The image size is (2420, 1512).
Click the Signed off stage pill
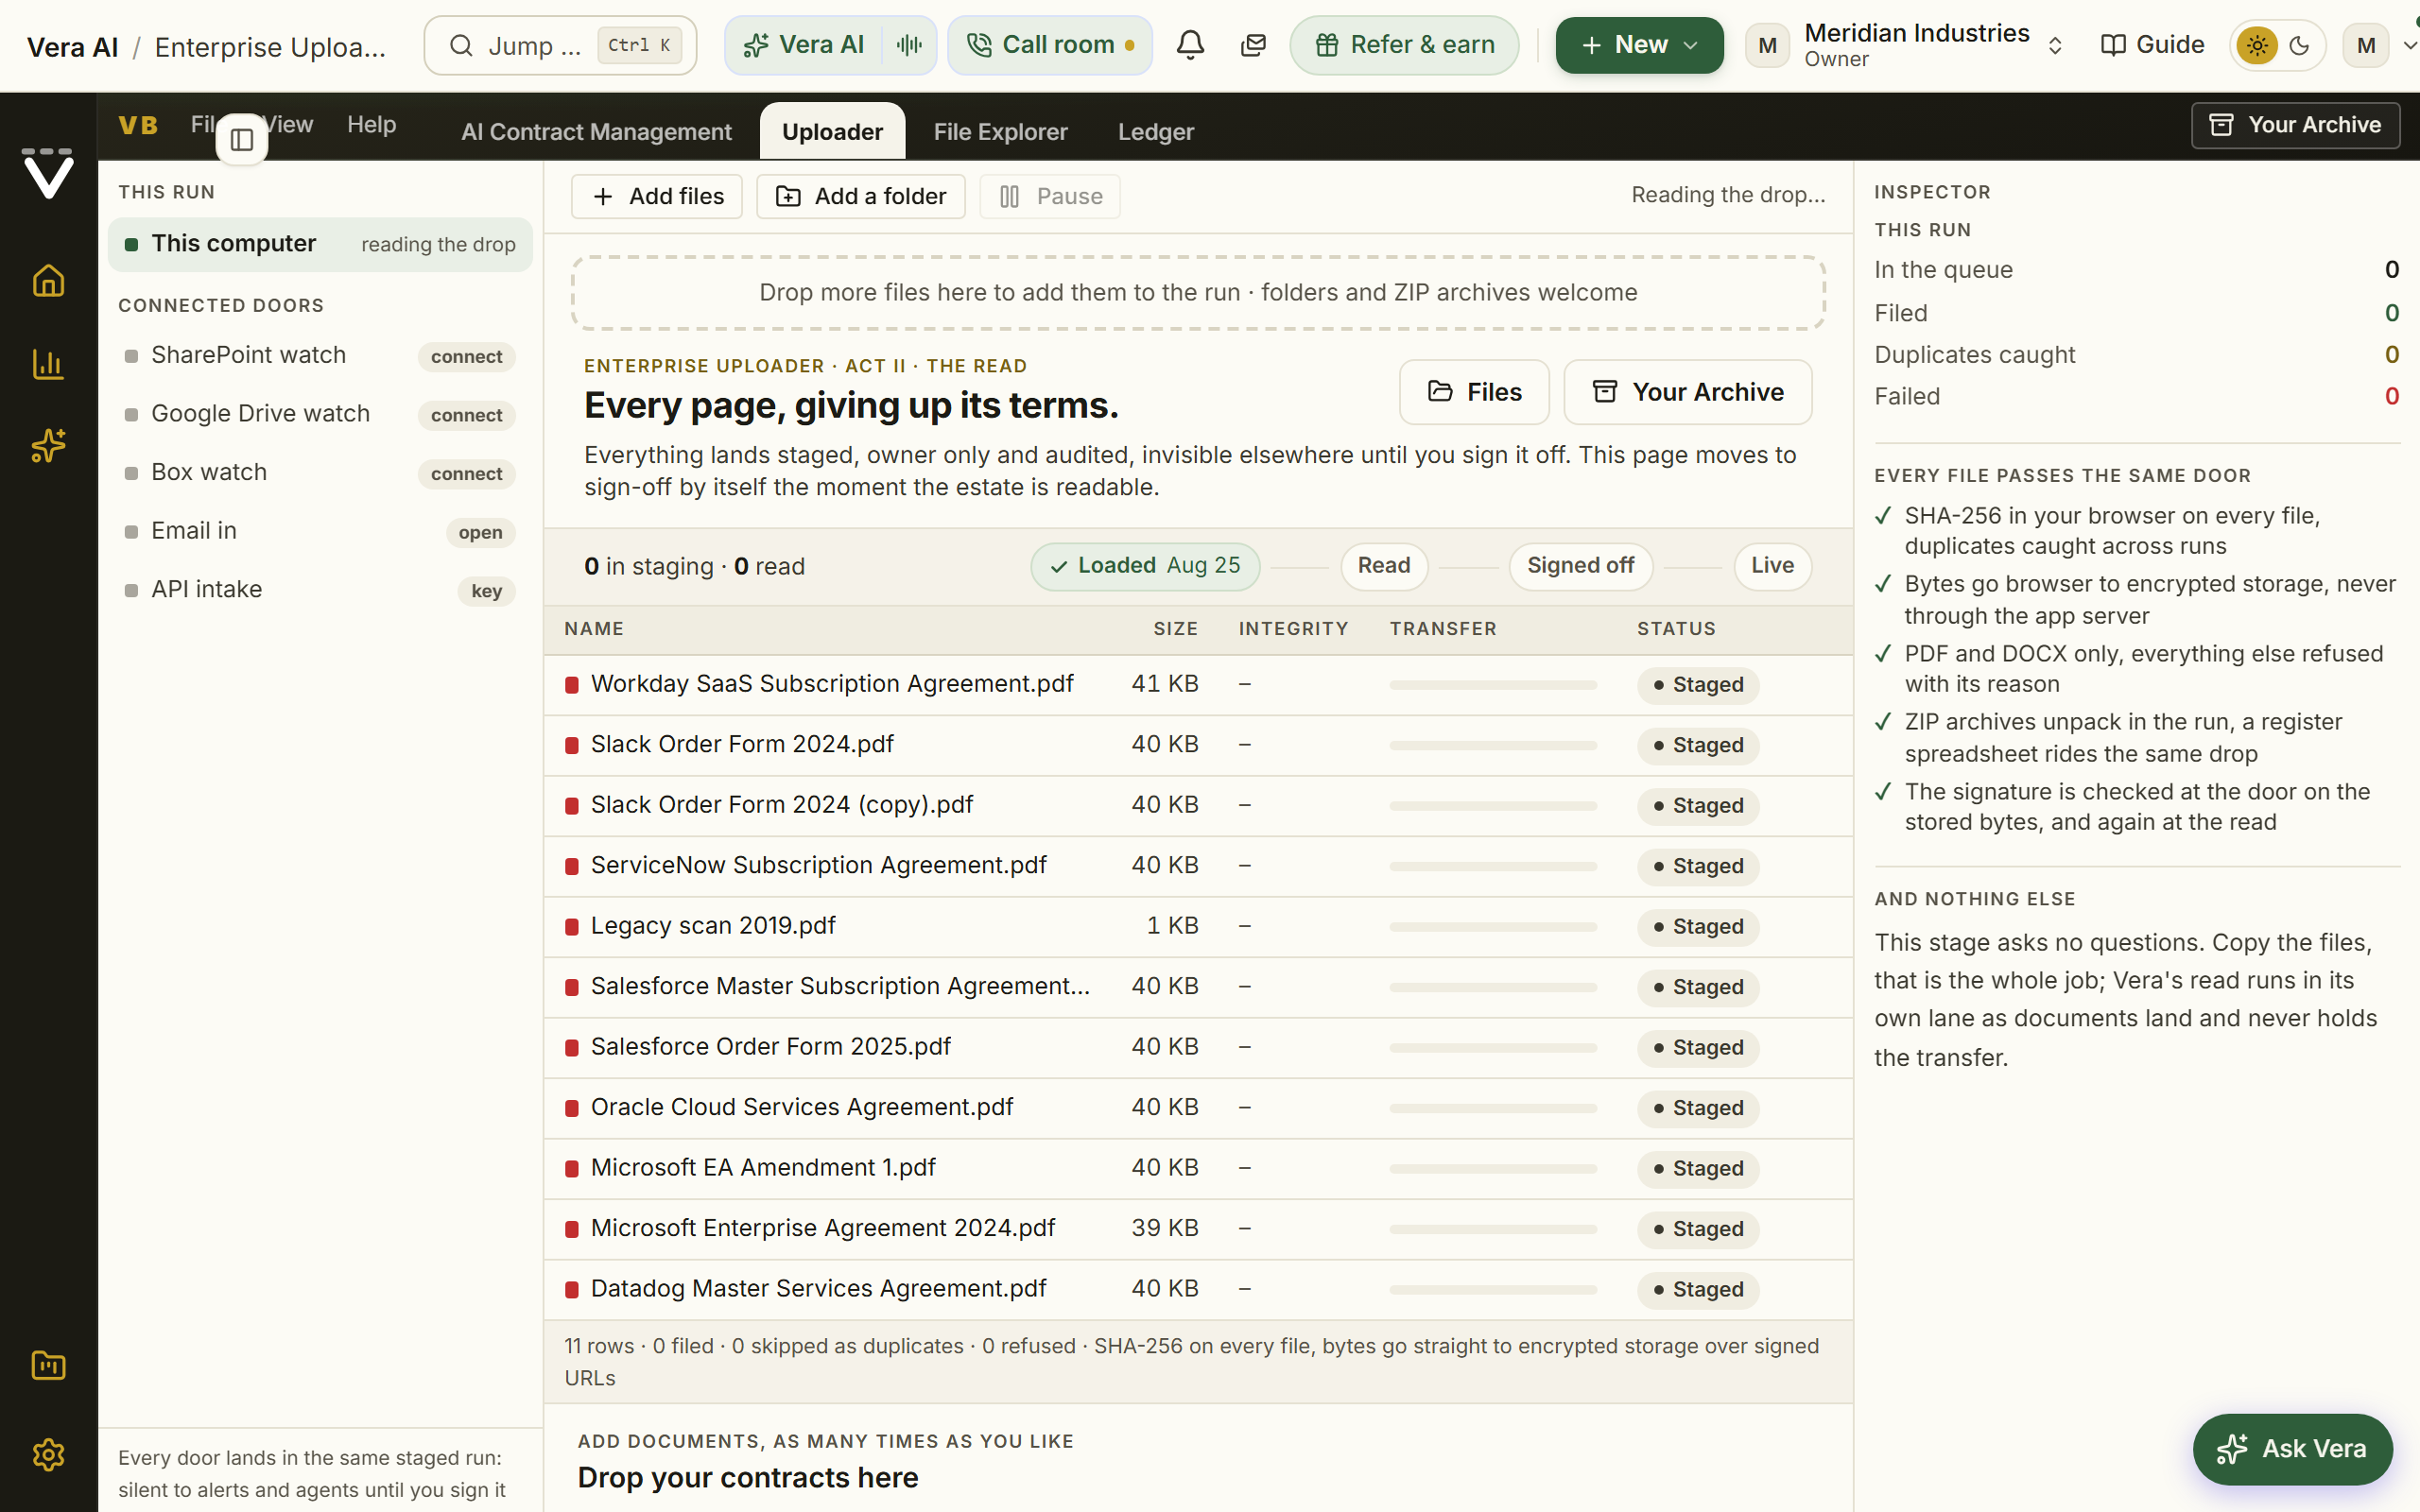1580,566
